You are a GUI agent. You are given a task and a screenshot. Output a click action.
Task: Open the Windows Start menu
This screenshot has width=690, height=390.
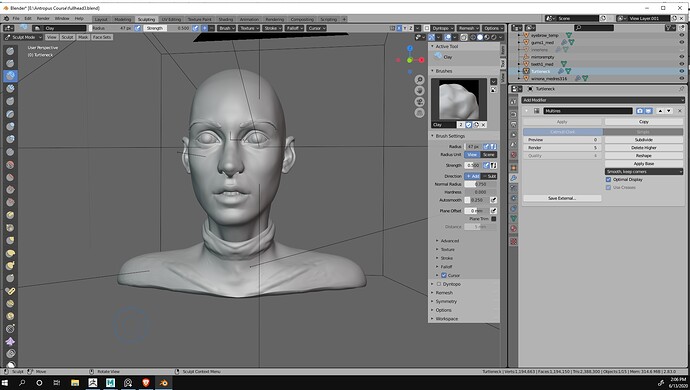[6, 383]
